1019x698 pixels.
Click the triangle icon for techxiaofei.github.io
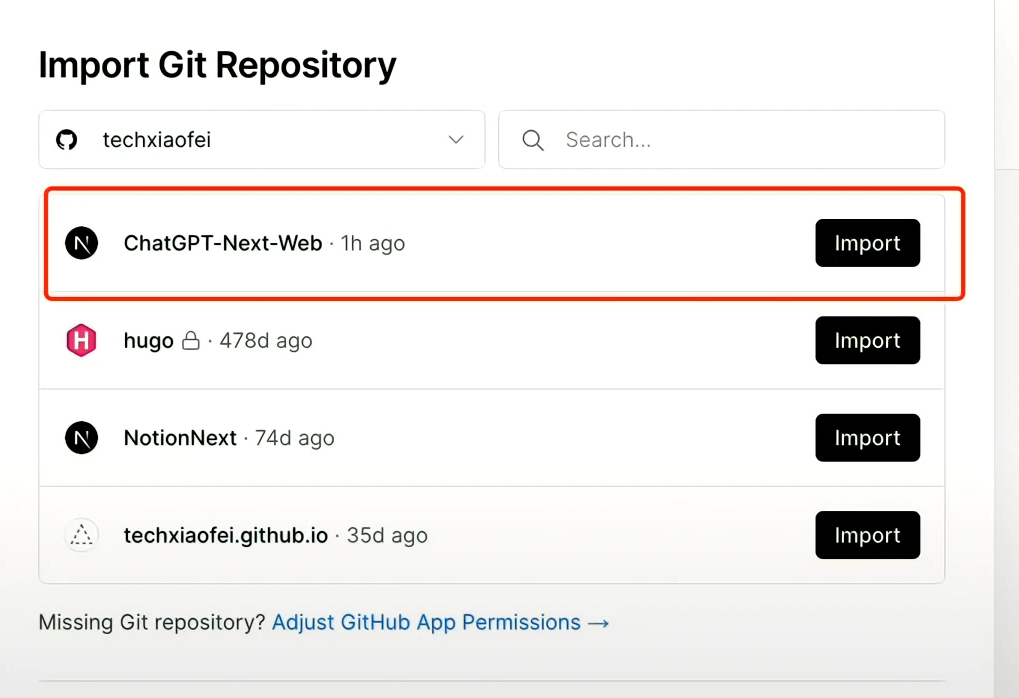pyautogui.click(x=81, y=535)
